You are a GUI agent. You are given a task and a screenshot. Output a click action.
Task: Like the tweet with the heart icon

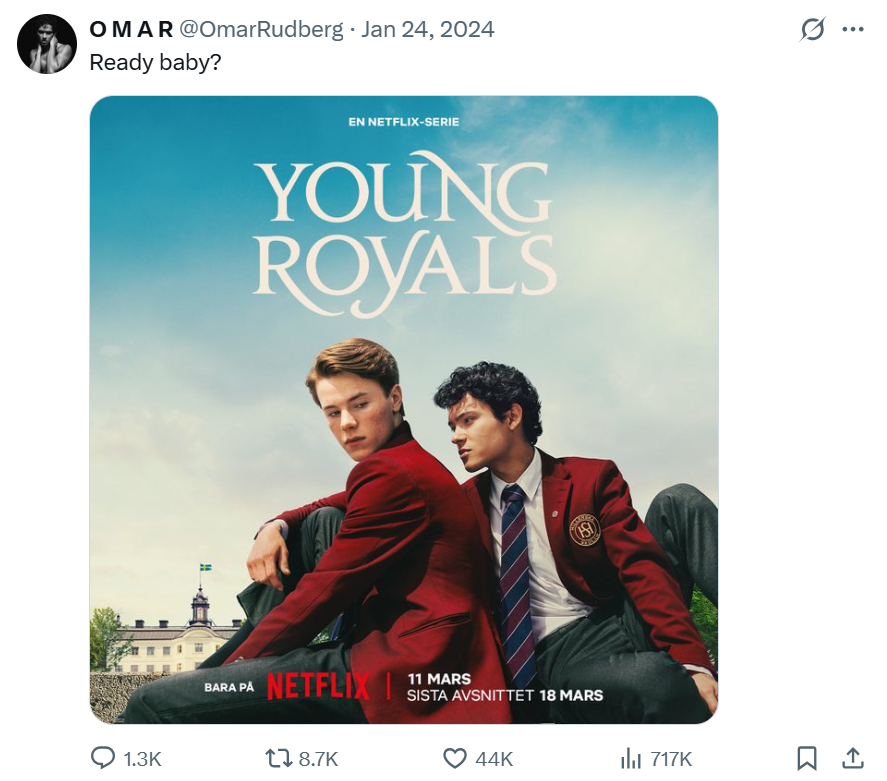click(455, 759)
